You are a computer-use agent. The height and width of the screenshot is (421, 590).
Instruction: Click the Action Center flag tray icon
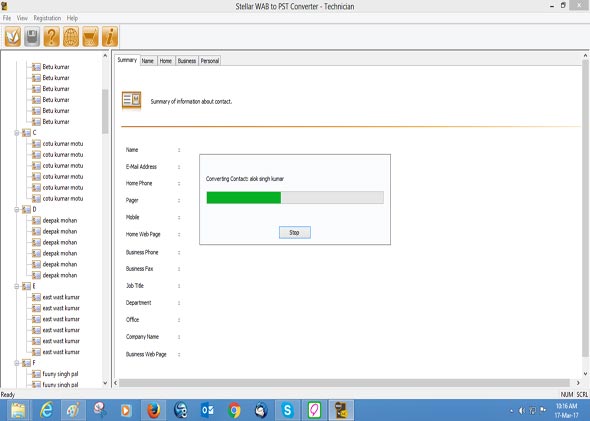coord(543,410)
